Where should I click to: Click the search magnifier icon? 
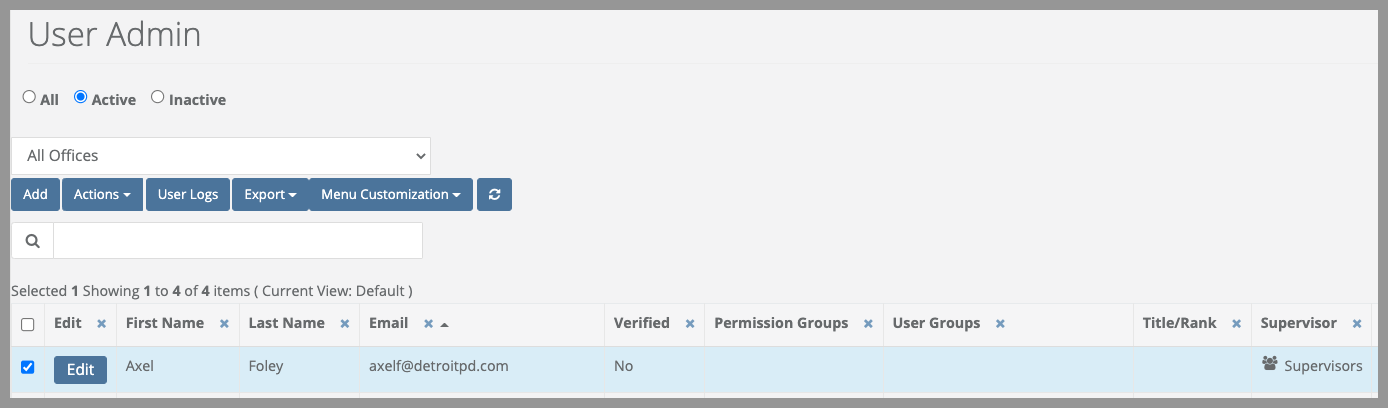(32, 240)
